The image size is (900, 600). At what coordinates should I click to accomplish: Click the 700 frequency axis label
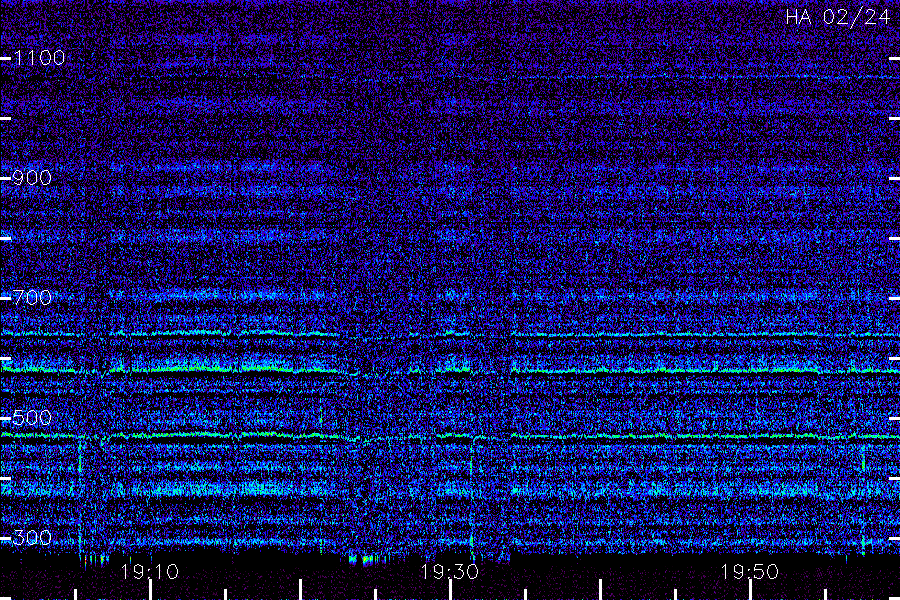32,298
